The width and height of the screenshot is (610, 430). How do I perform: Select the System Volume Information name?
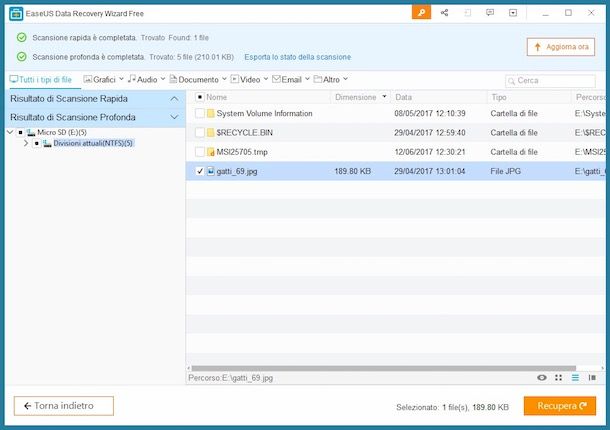[265, 113]
